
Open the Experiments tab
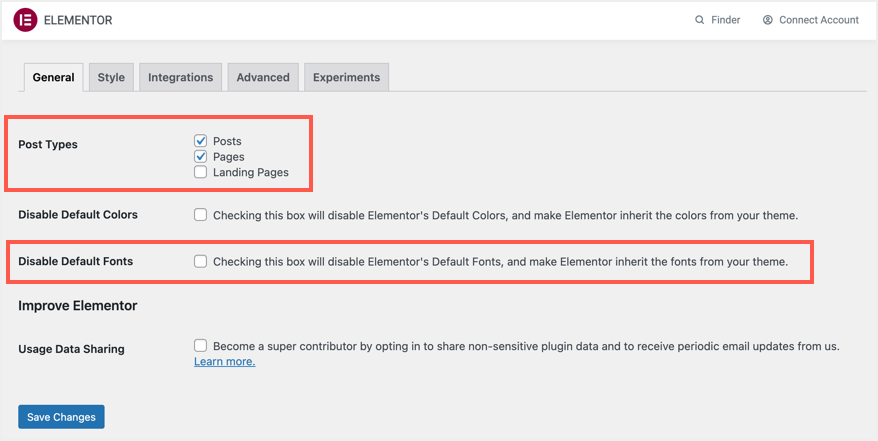346,77
